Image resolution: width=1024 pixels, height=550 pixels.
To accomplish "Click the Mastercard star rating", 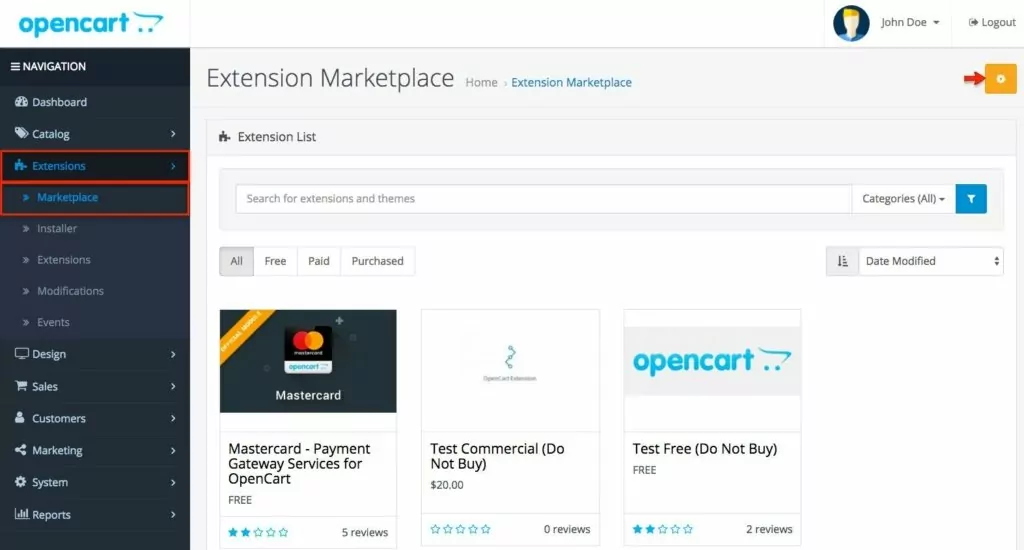I will pyautogui.click(x=258, y=532).
